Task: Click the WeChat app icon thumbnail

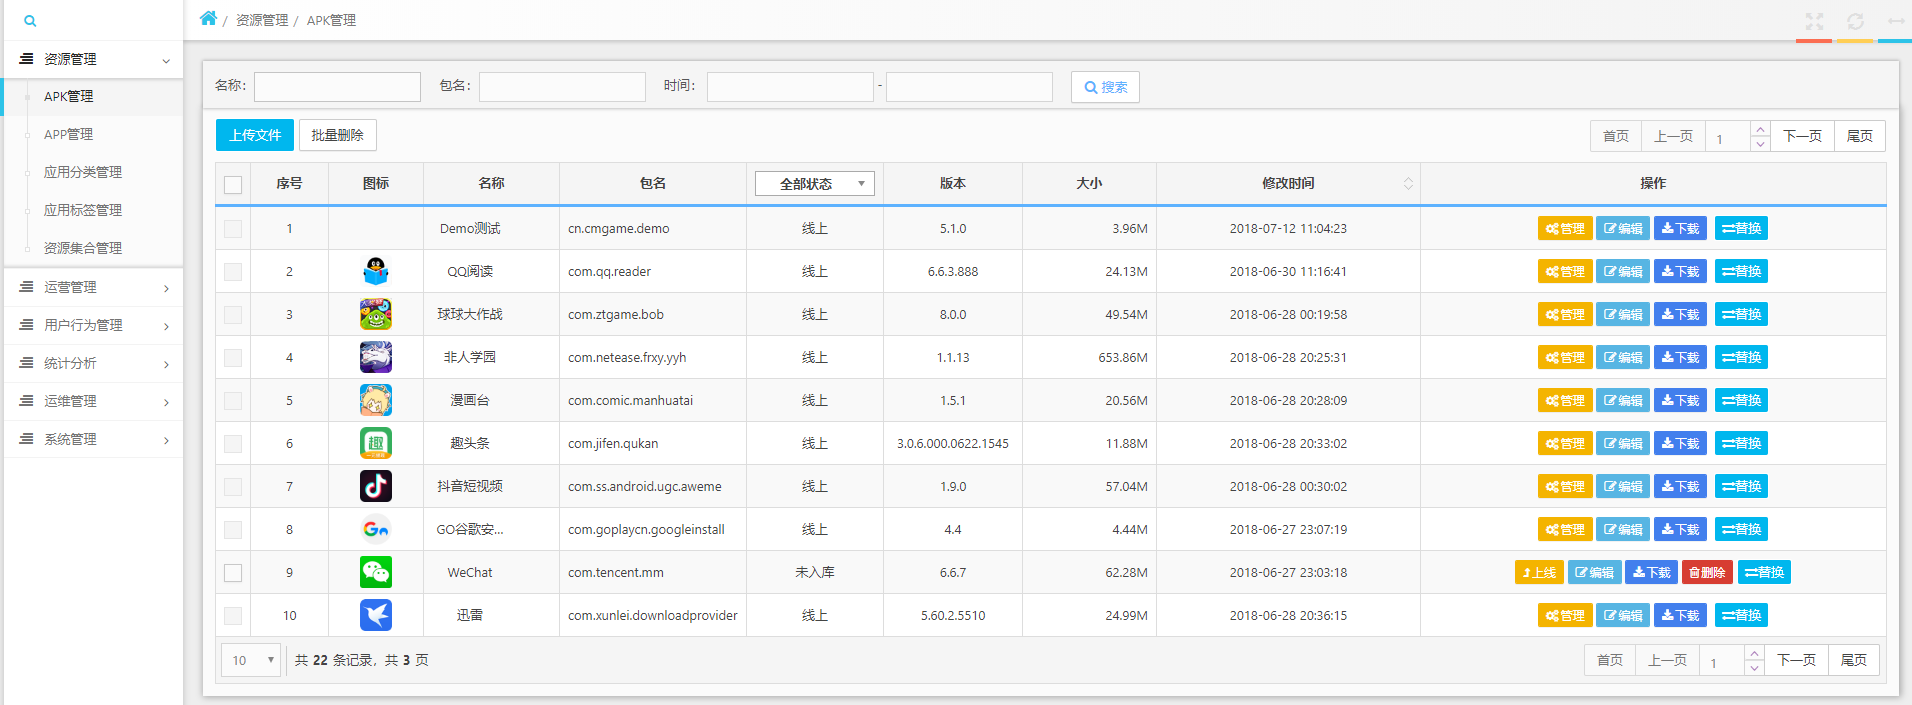Action: pyautogui.click(x=376, y=572)
